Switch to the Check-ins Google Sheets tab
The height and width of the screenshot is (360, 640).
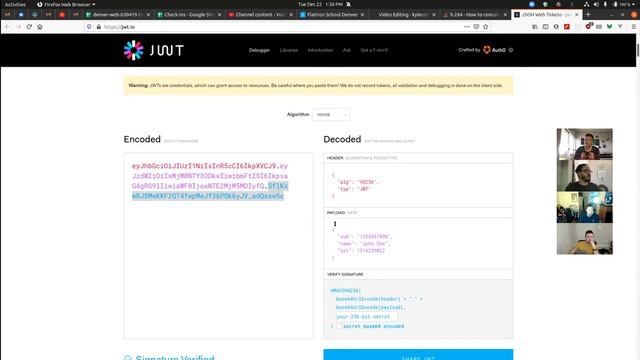pyautogui.click(x=190, y=14)
